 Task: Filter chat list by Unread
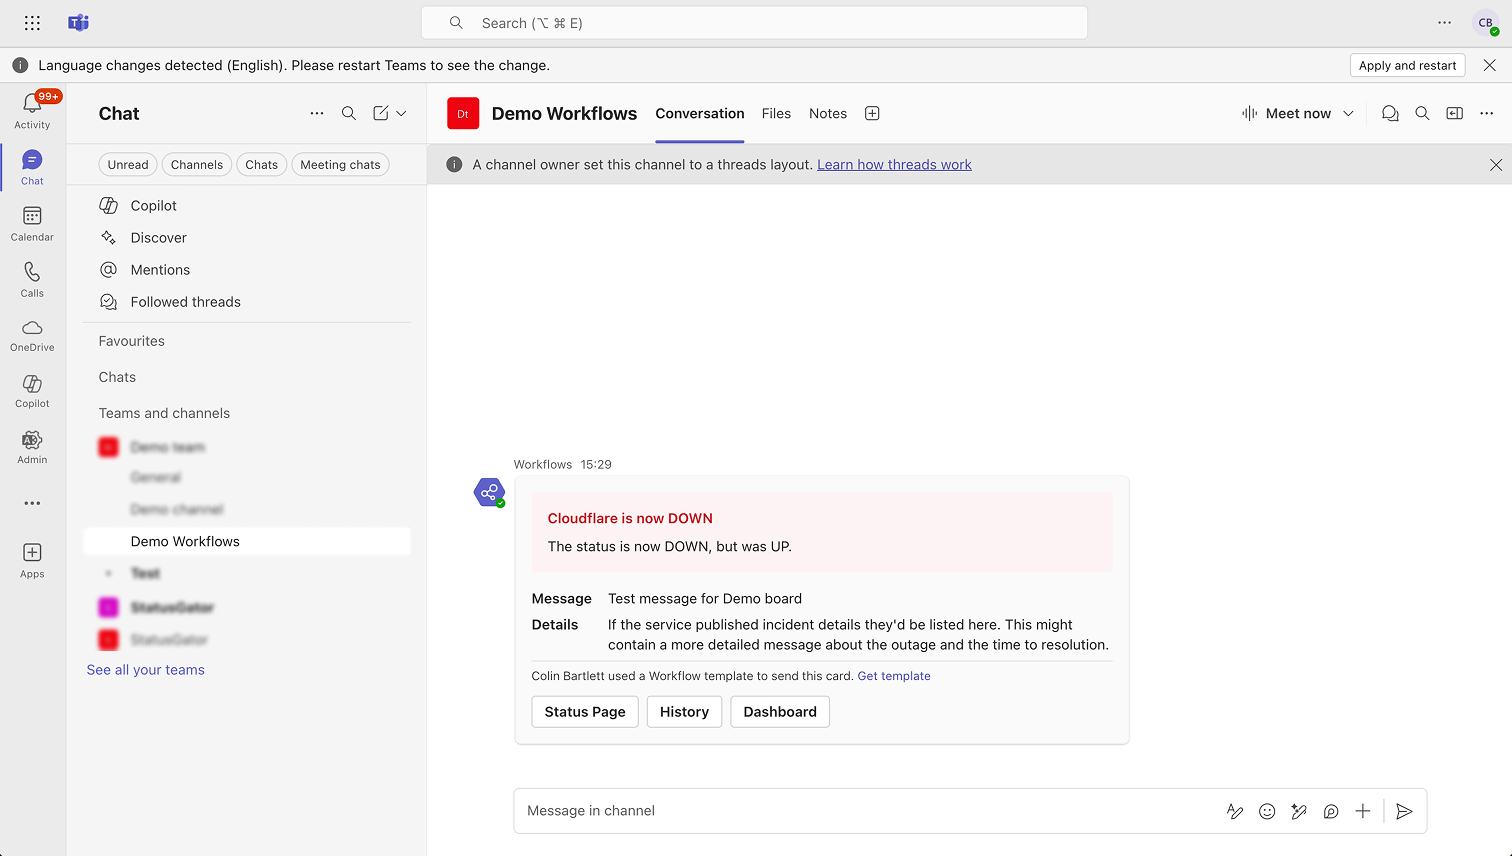[x=128, y=165]
